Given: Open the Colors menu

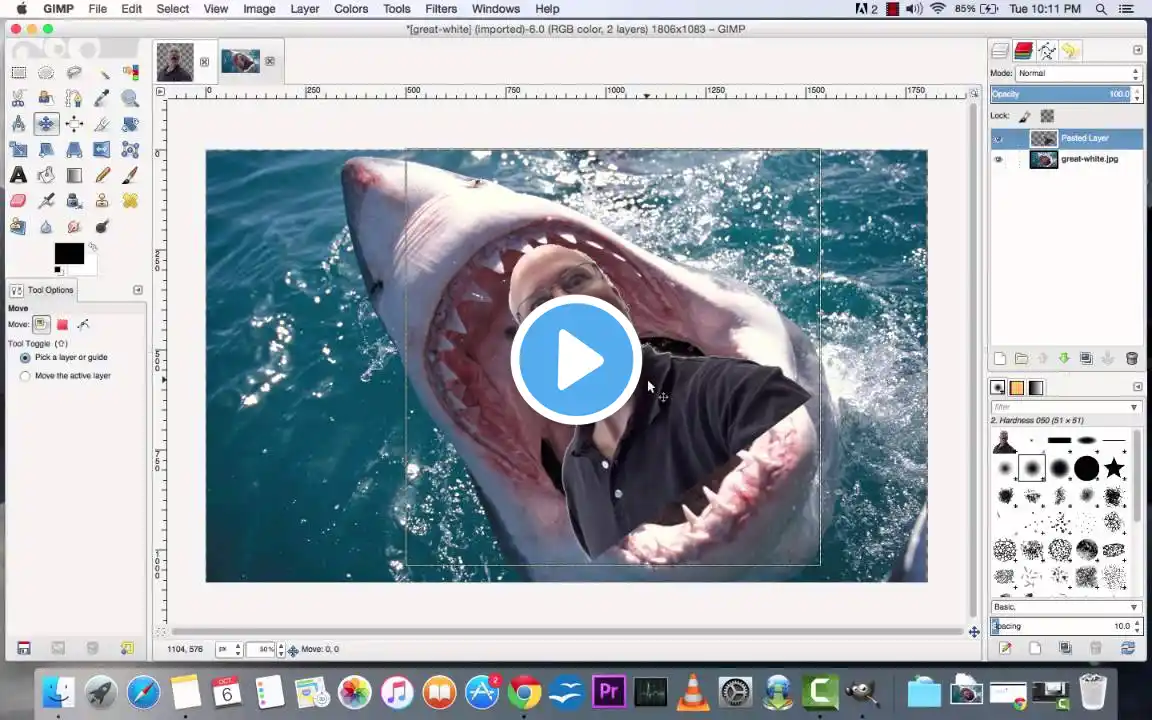Looking at the screenshot, I should pyautogui.click(x=351, y=9).
